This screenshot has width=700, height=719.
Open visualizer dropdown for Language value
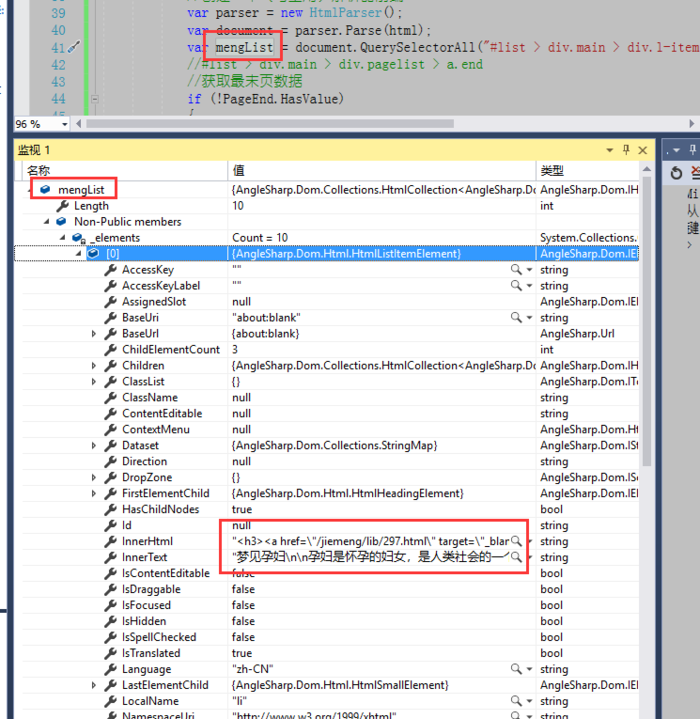coord(529,669)
